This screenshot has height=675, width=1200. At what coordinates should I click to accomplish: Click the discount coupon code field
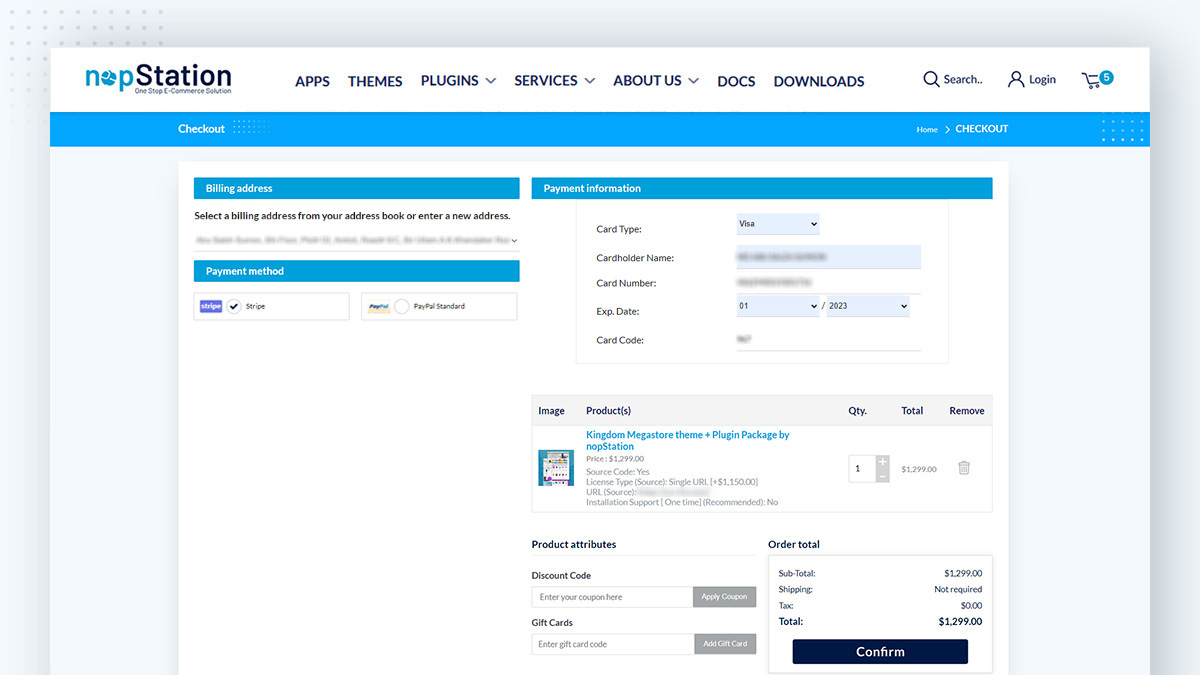[612, 597]
